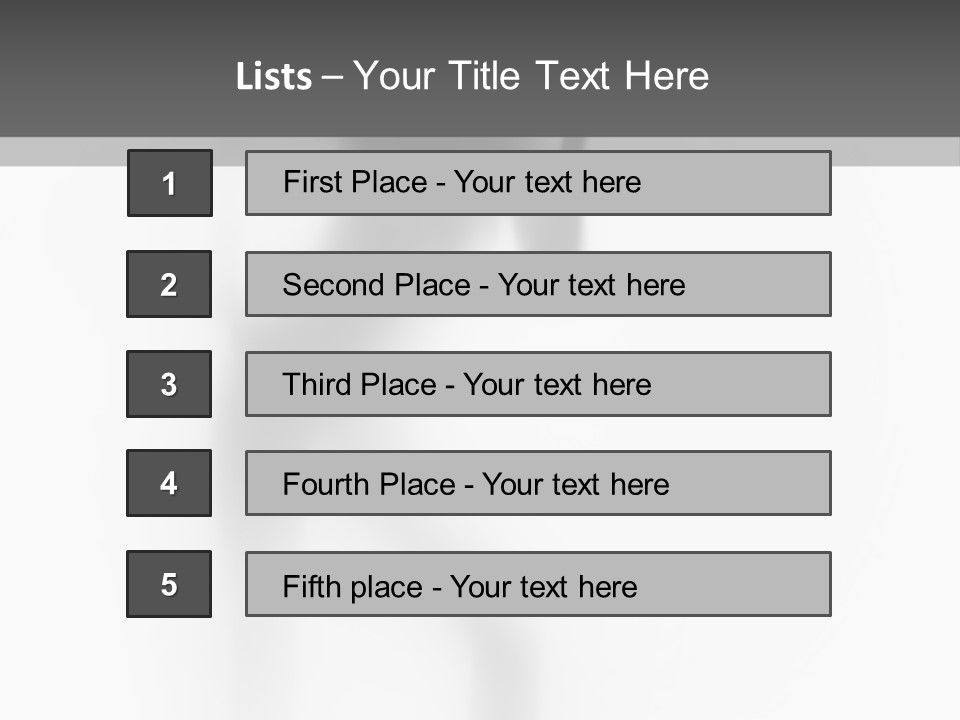Select 'Your Title Text Here' title text
The image size is (960, 720).
531,76
